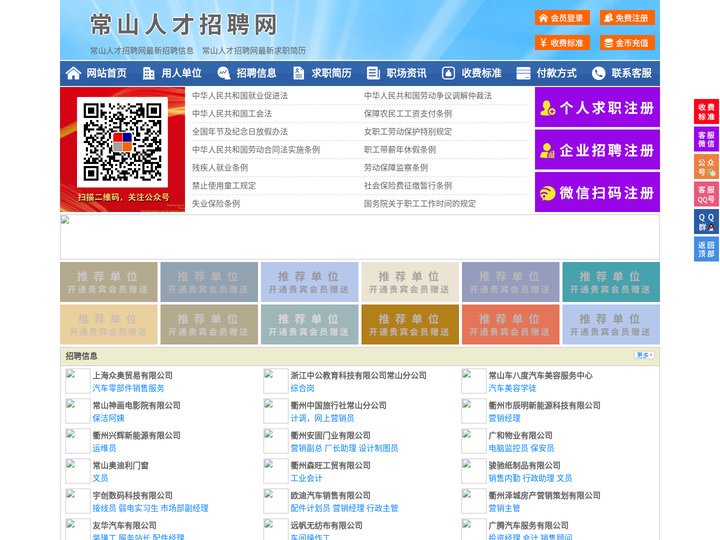Open link 禁止使用童工规定
This screenshot has width=720, height=540.
tap(224, 186)
